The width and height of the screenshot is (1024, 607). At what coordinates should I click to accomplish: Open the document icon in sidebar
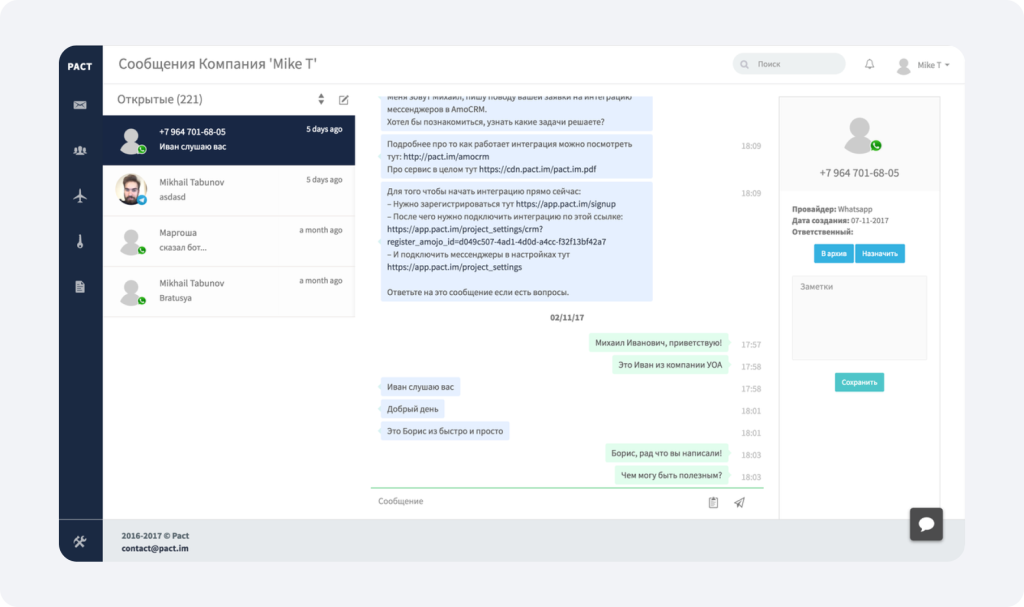80,287
